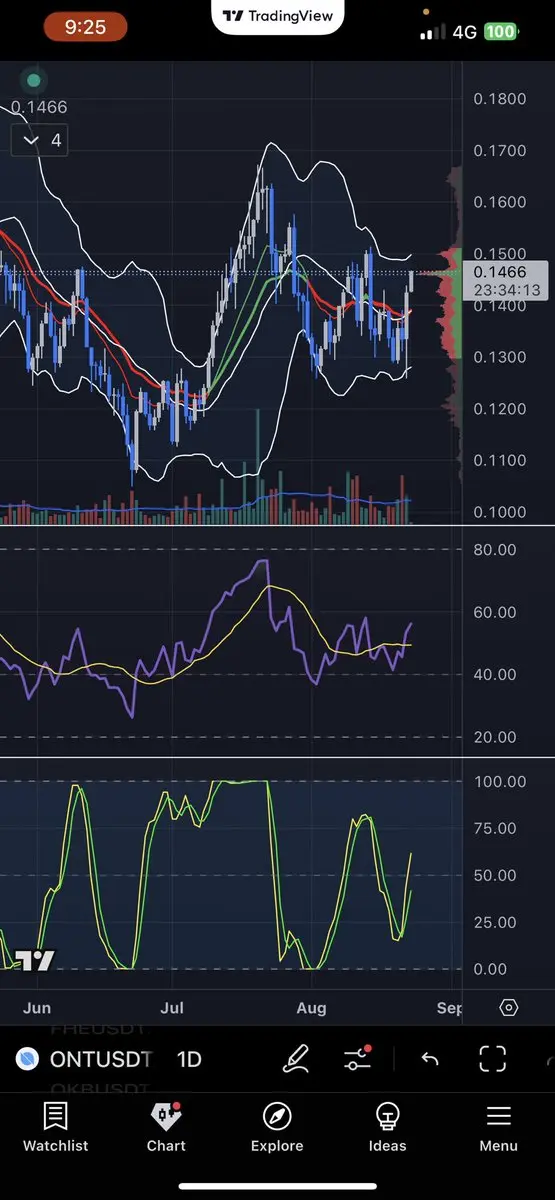555x1200 pixels.
Task: Expand the indicator legend showing 4
Action: (x=40, y=140)
